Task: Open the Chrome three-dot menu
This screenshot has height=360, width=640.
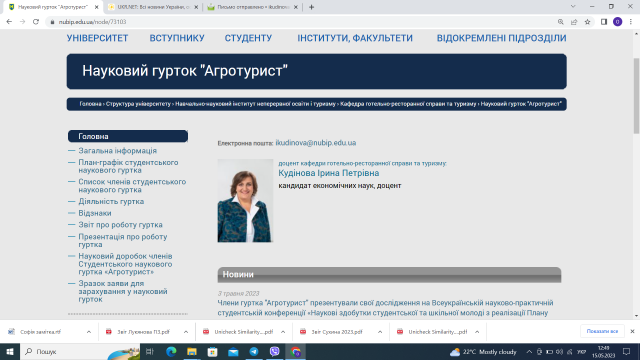Action: pos(631,22)
